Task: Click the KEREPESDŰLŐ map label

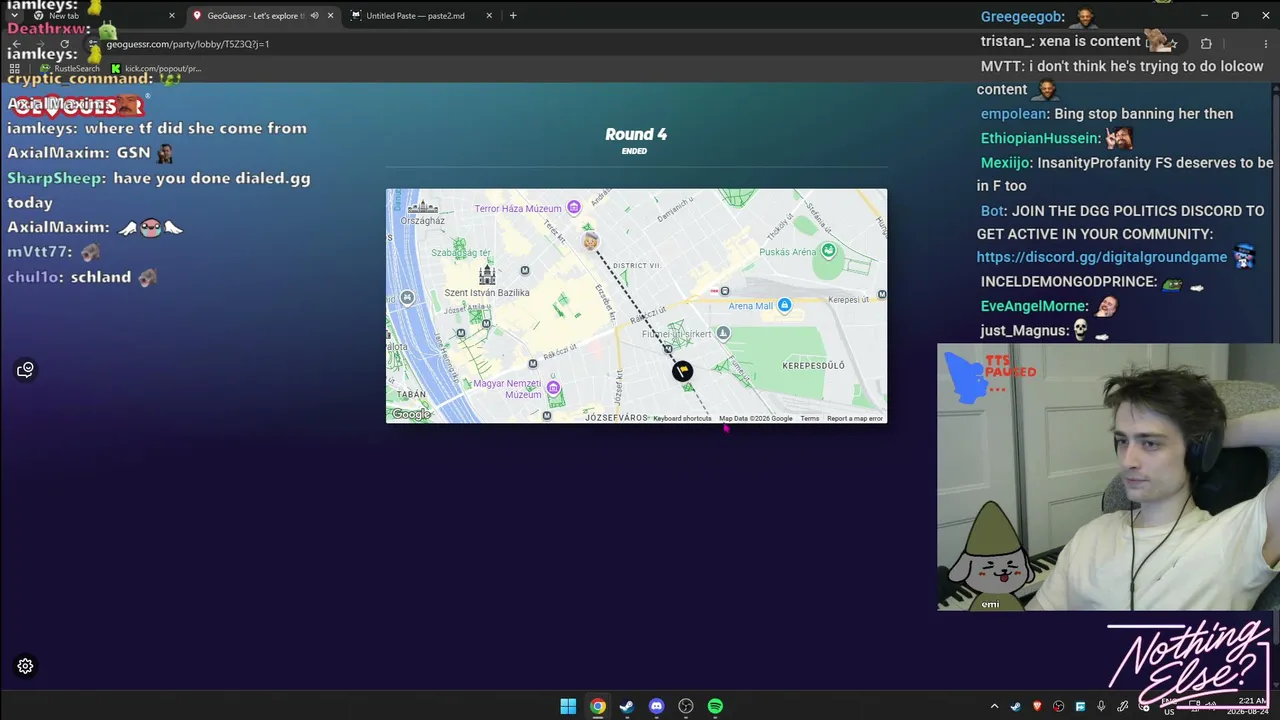Action: point(813,365)
